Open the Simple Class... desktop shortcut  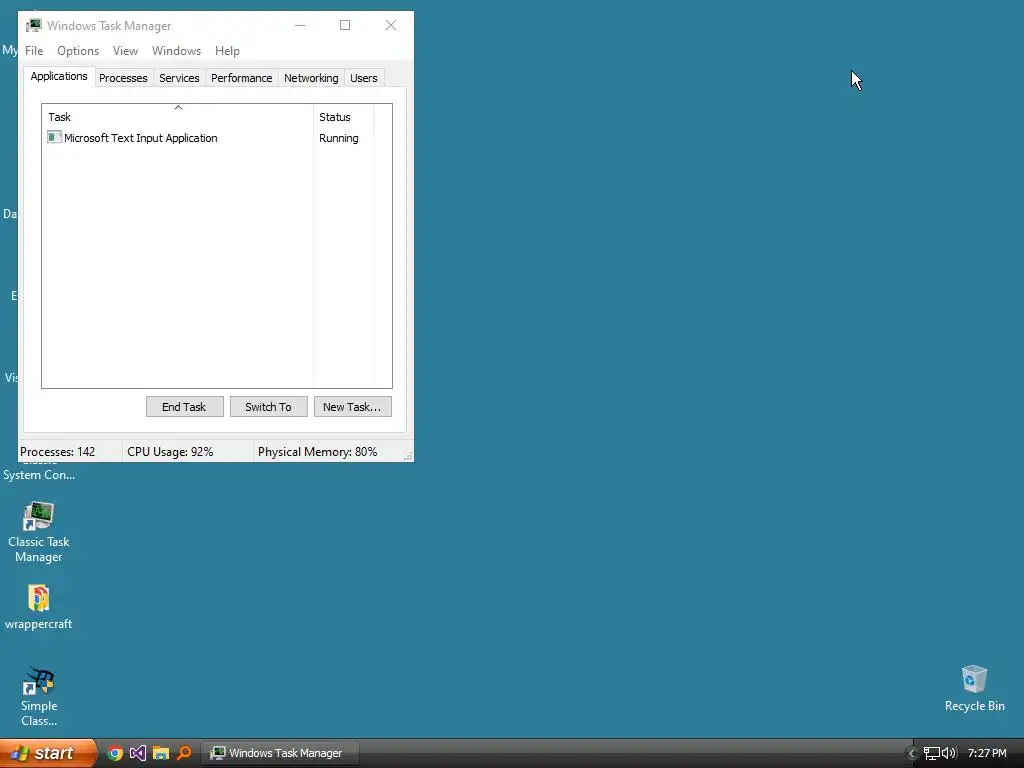[x=39, y=697]
